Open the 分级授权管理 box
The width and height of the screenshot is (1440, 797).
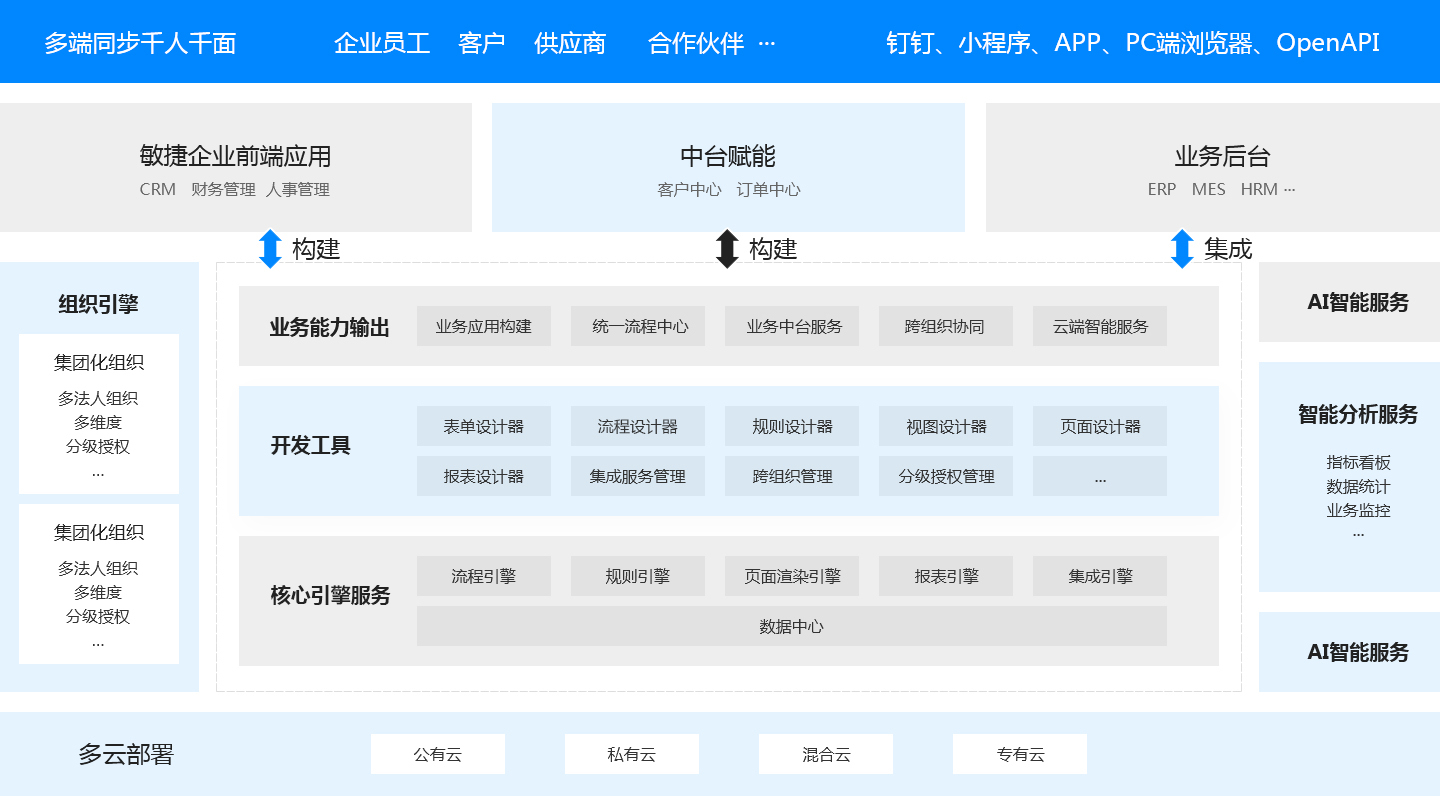click(946, 476)
